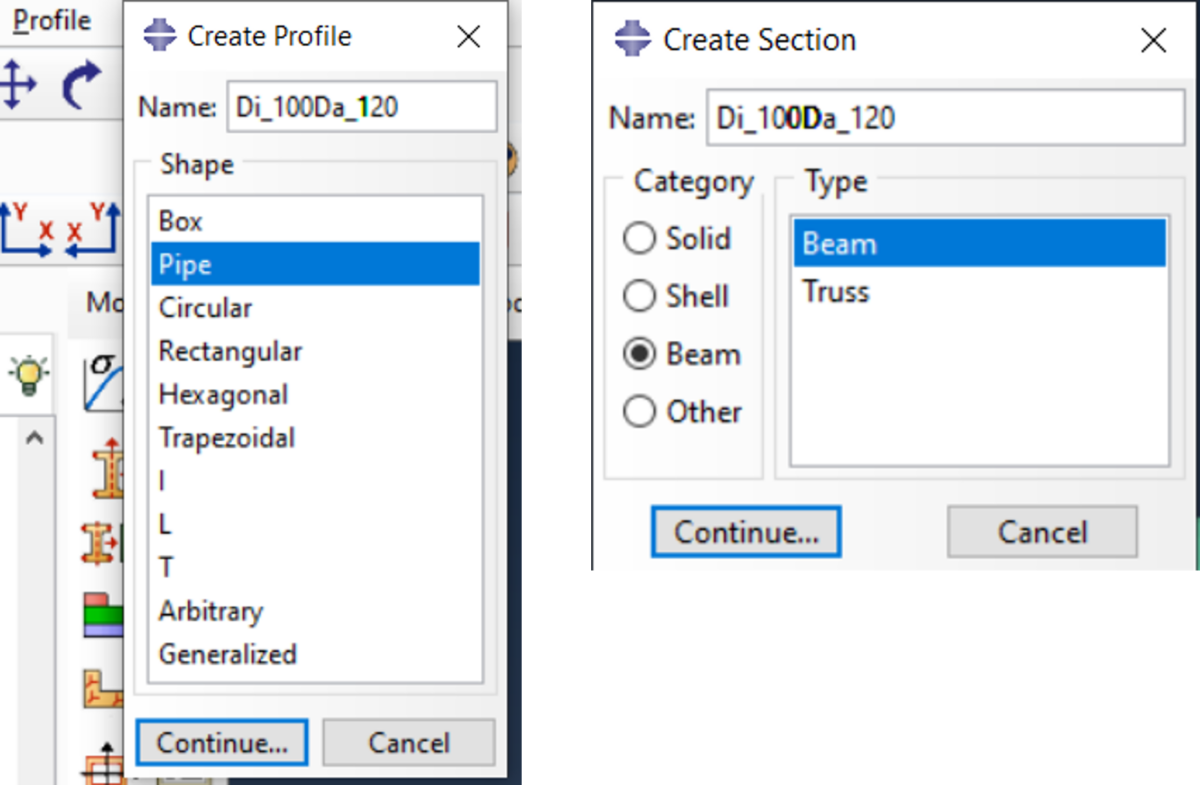
Task: Pick Trapezoidal from the Shape list
Action: 315,437
